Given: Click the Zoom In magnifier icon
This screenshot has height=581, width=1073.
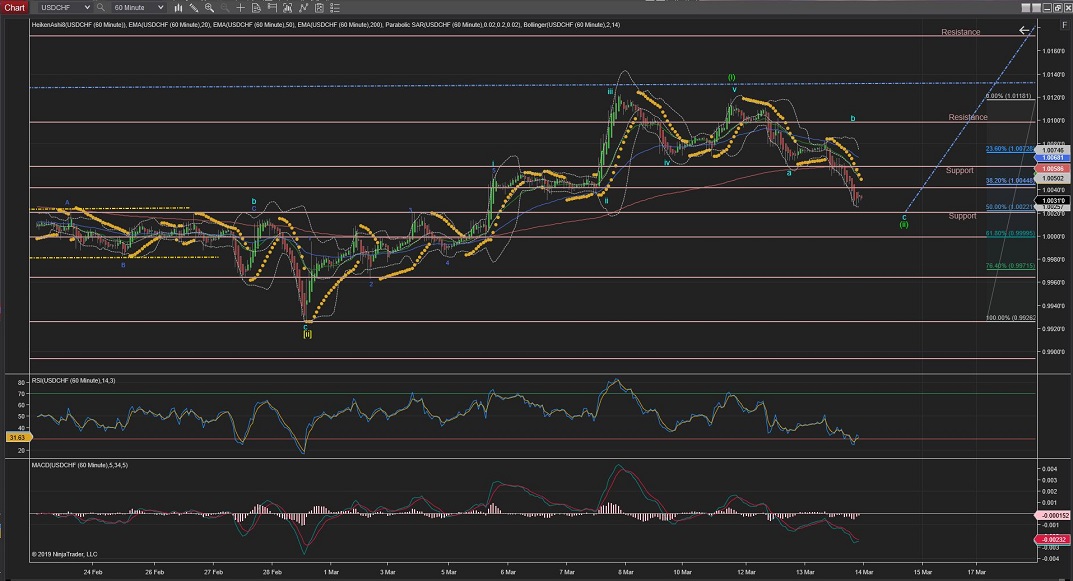Looking at the screenshot, I should (209, 8).
